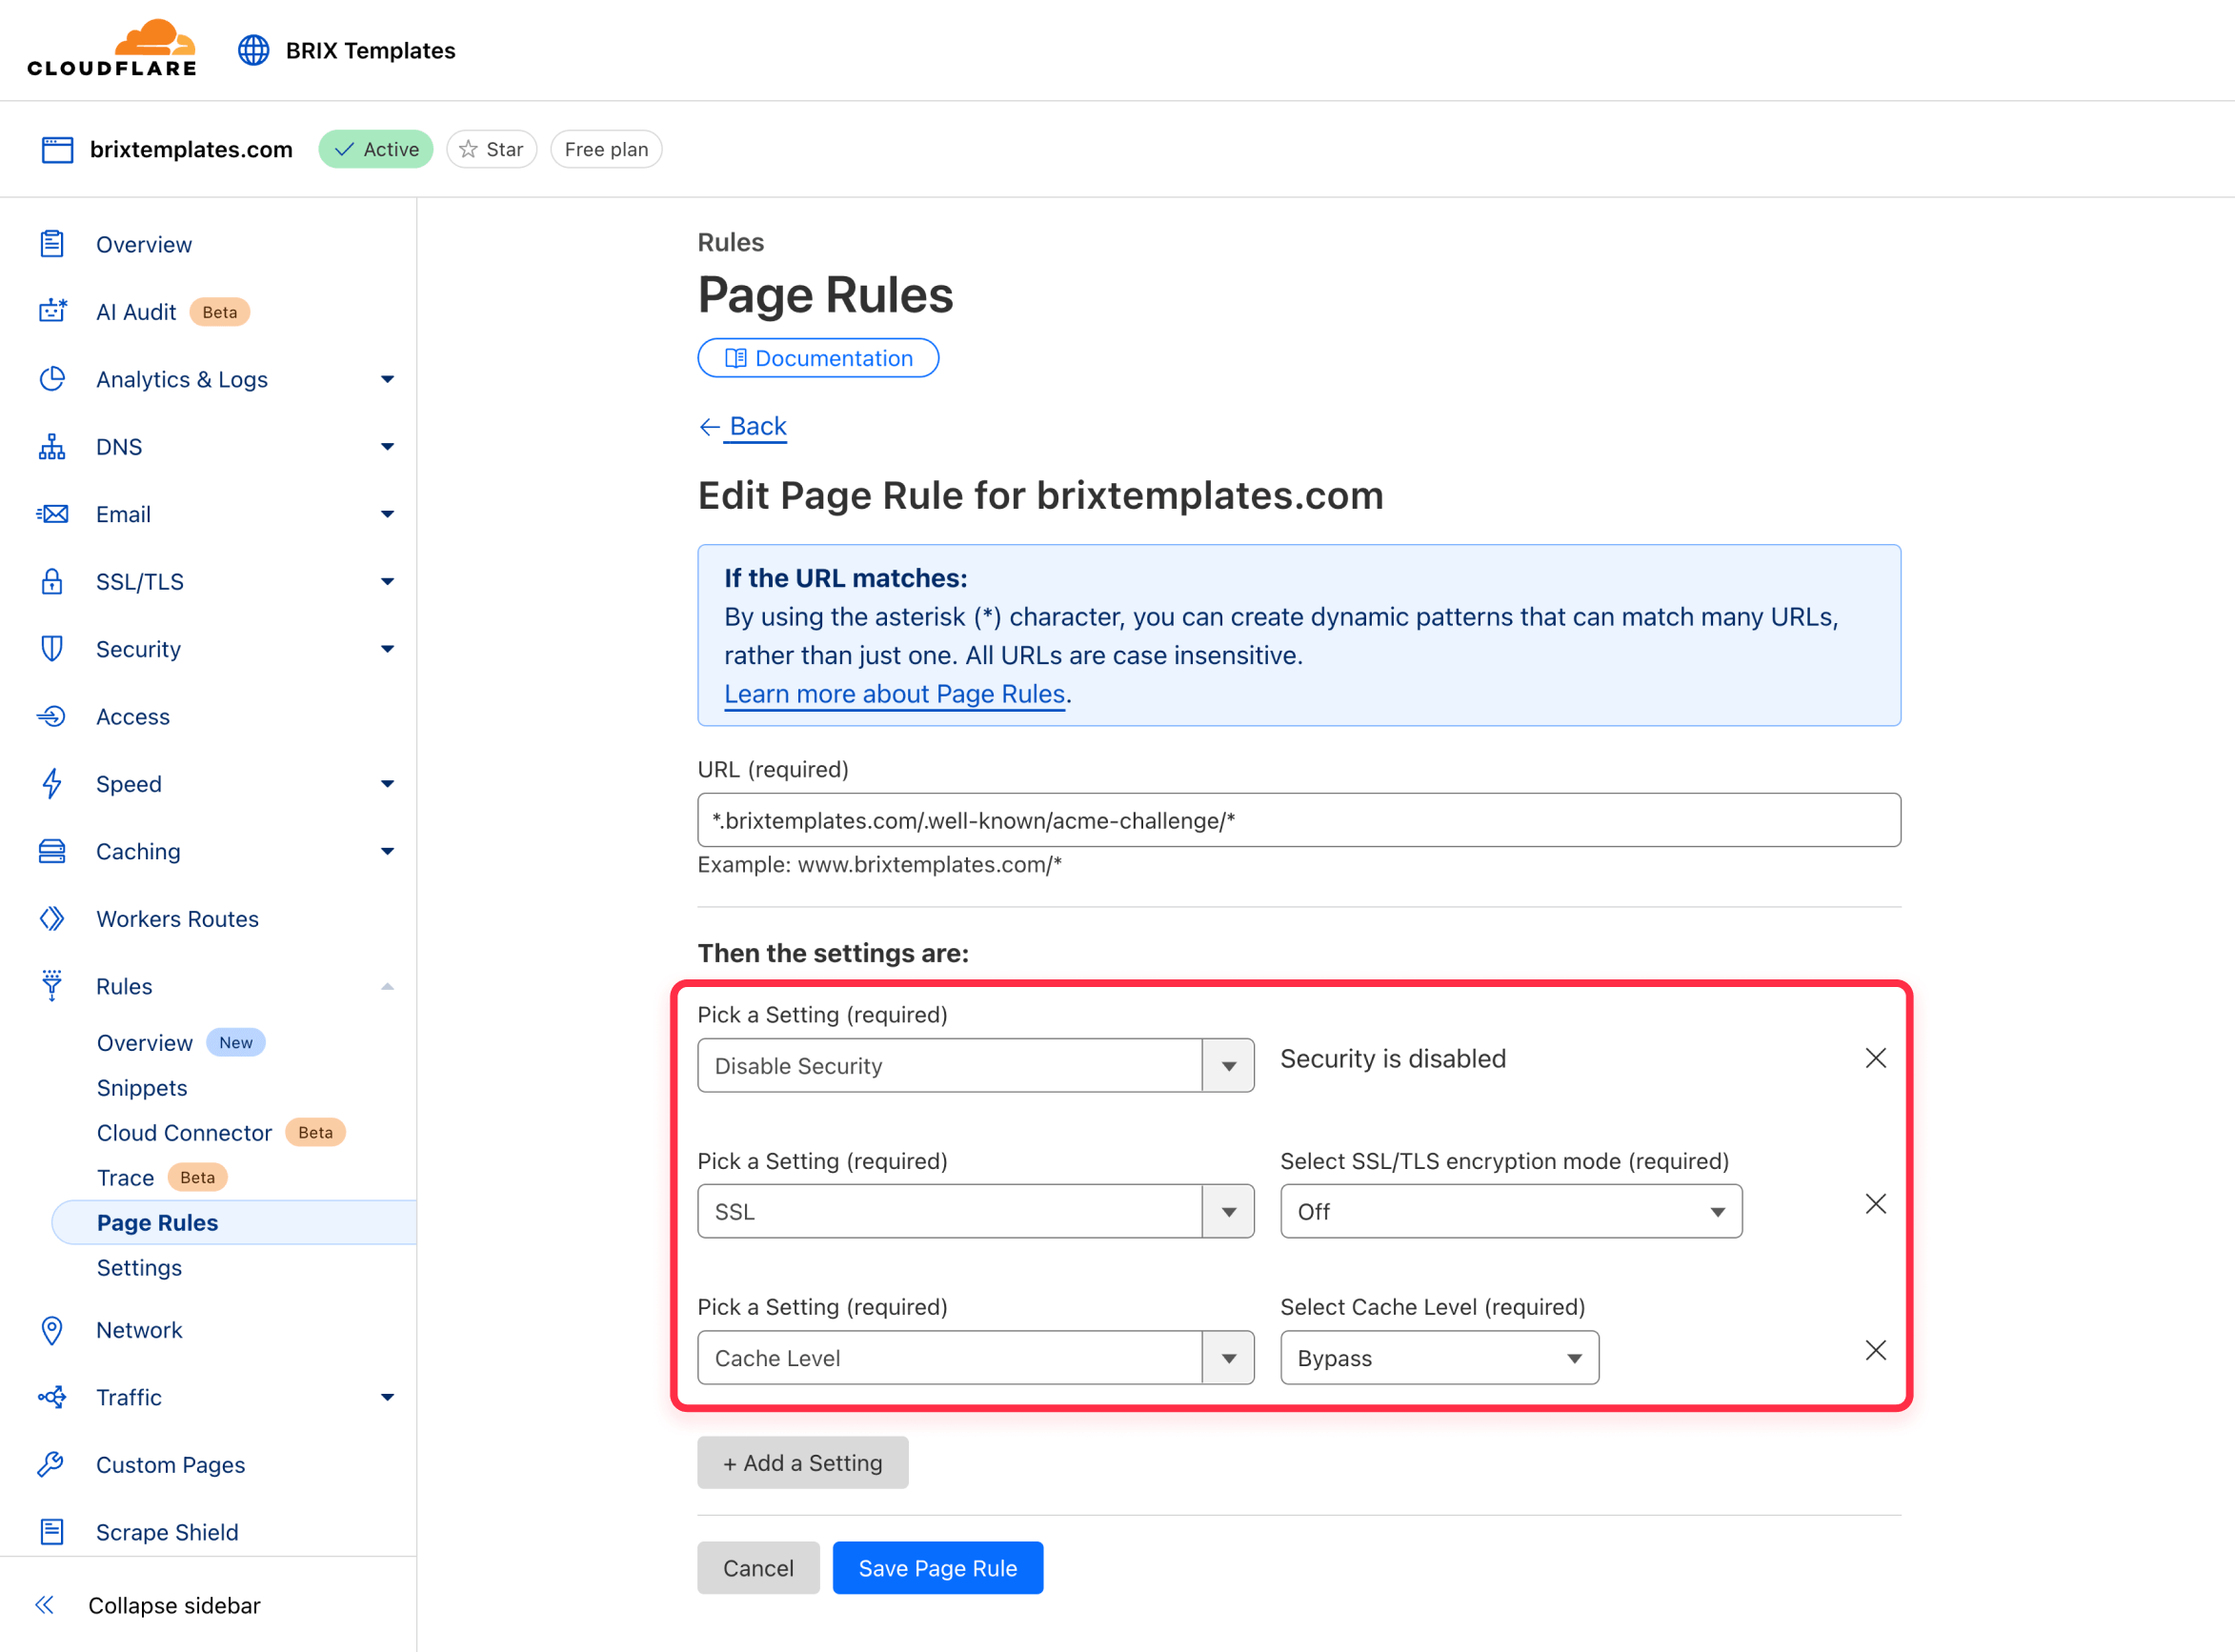Remove the Cache Level setting row
The width and height of the screenshot is (2235, 1652).
(x=1875, y=1351)
